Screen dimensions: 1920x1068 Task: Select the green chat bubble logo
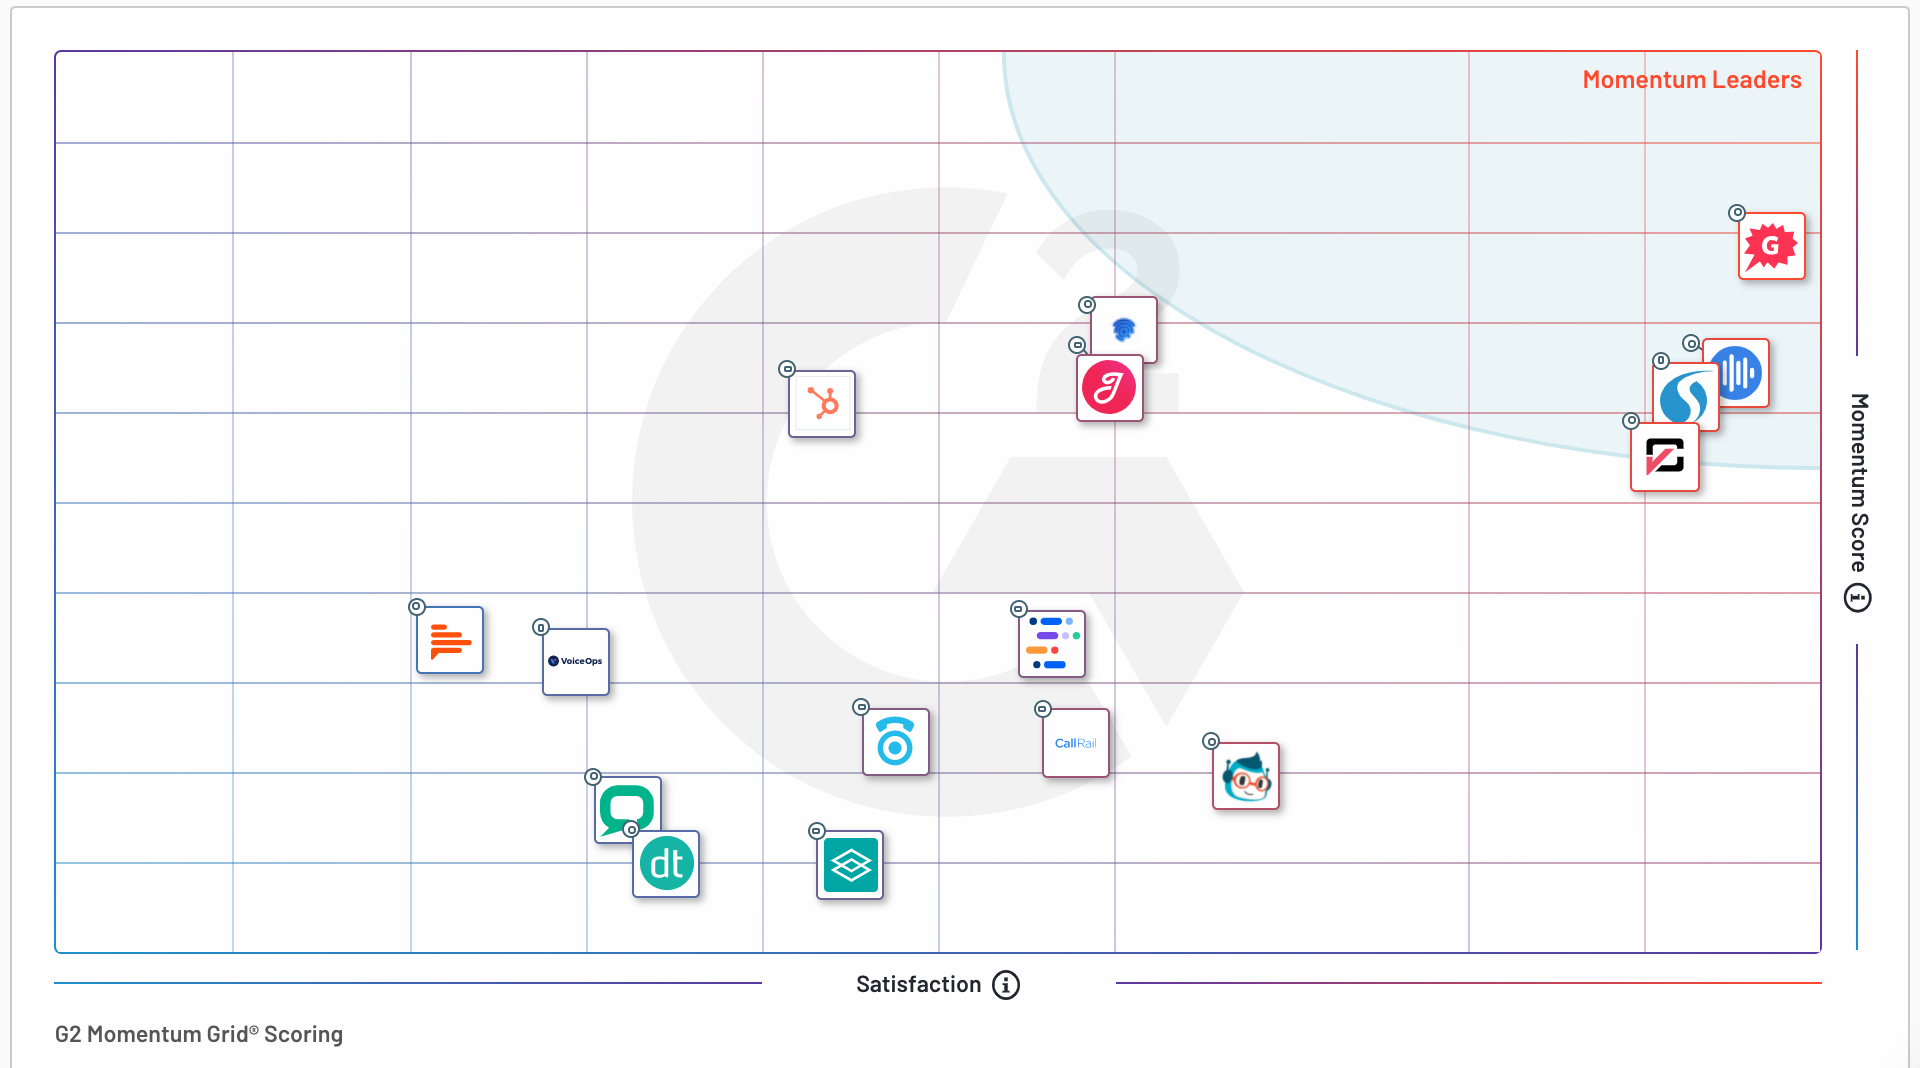click(627, 806)
